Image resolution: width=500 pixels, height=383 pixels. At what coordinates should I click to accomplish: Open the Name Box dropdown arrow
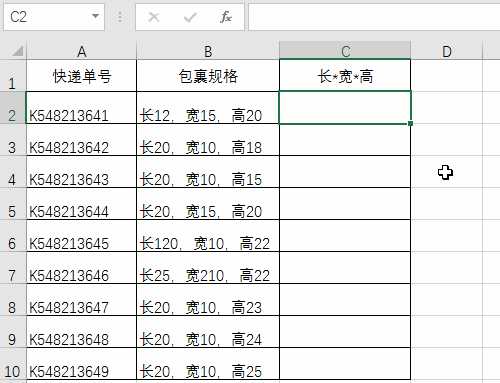[x=95, y=16]
